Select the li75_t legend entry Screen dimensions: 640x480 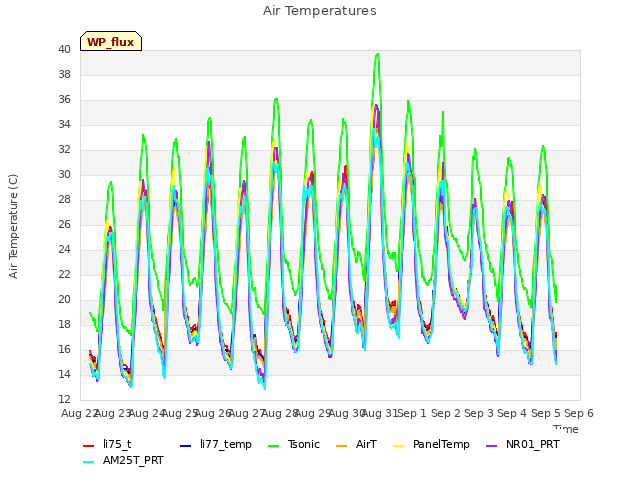(x=107, y=444)
